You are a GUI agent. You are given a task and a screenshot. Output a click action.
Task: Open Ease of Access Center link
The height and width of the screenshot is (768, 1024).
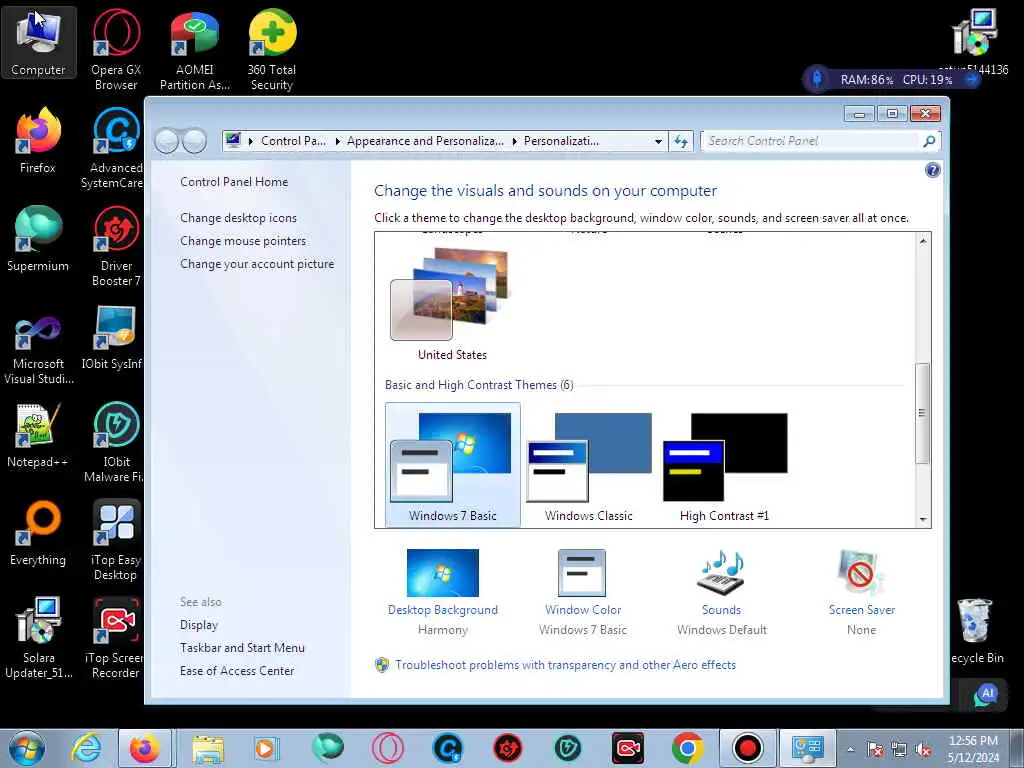(237, 671)
